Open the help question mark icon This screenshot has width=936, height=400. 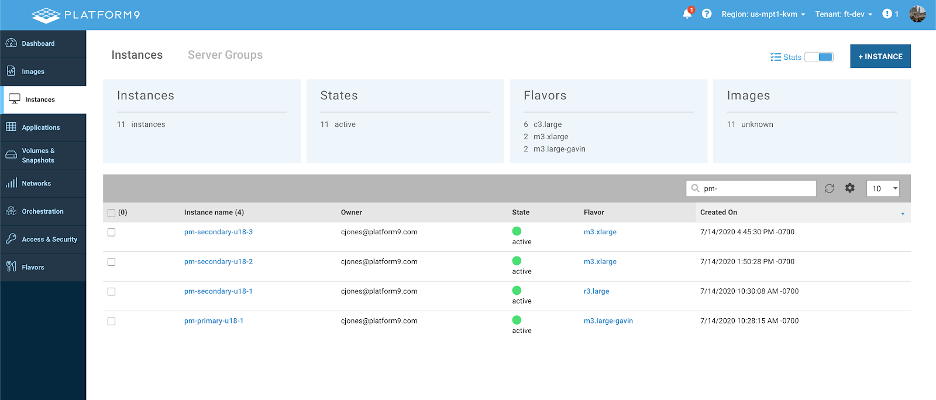coord(707,15)
